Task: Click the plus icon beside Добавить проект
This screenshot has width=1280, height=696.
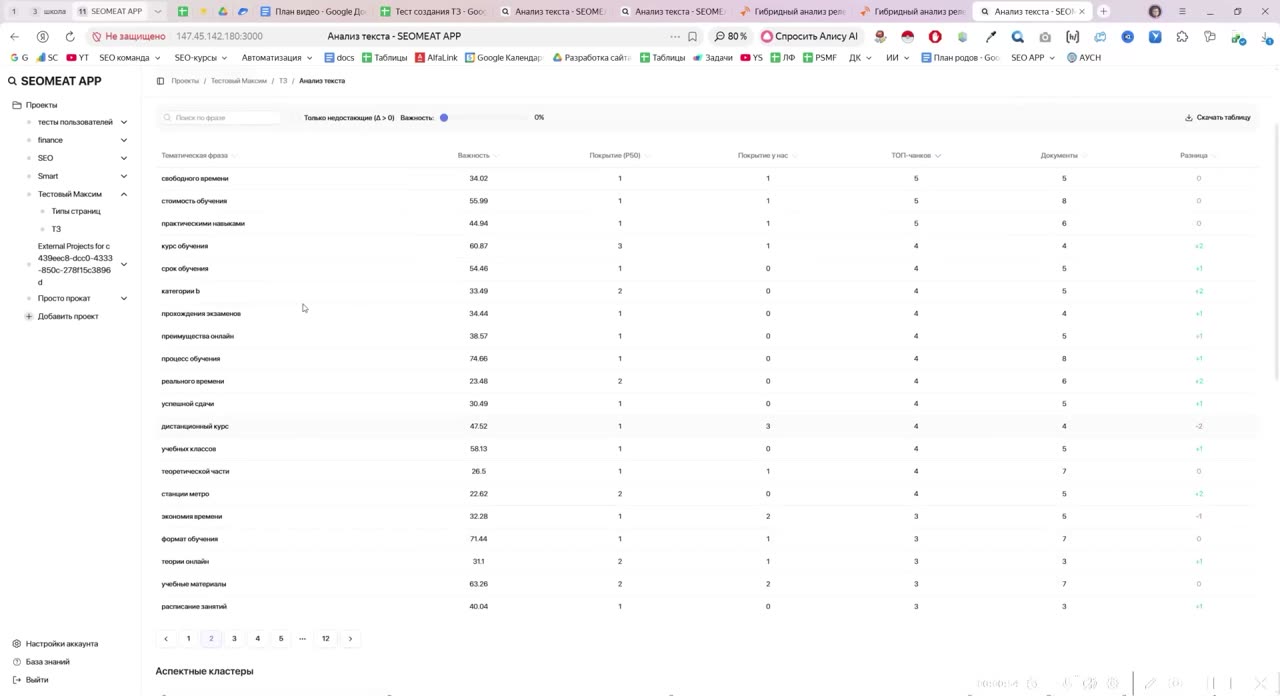Action: 29,316
